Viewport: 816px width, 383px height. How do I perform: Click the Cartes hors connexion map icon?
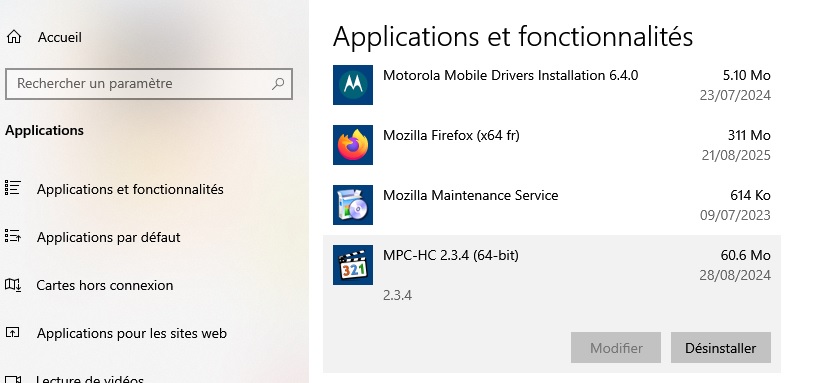12,285
